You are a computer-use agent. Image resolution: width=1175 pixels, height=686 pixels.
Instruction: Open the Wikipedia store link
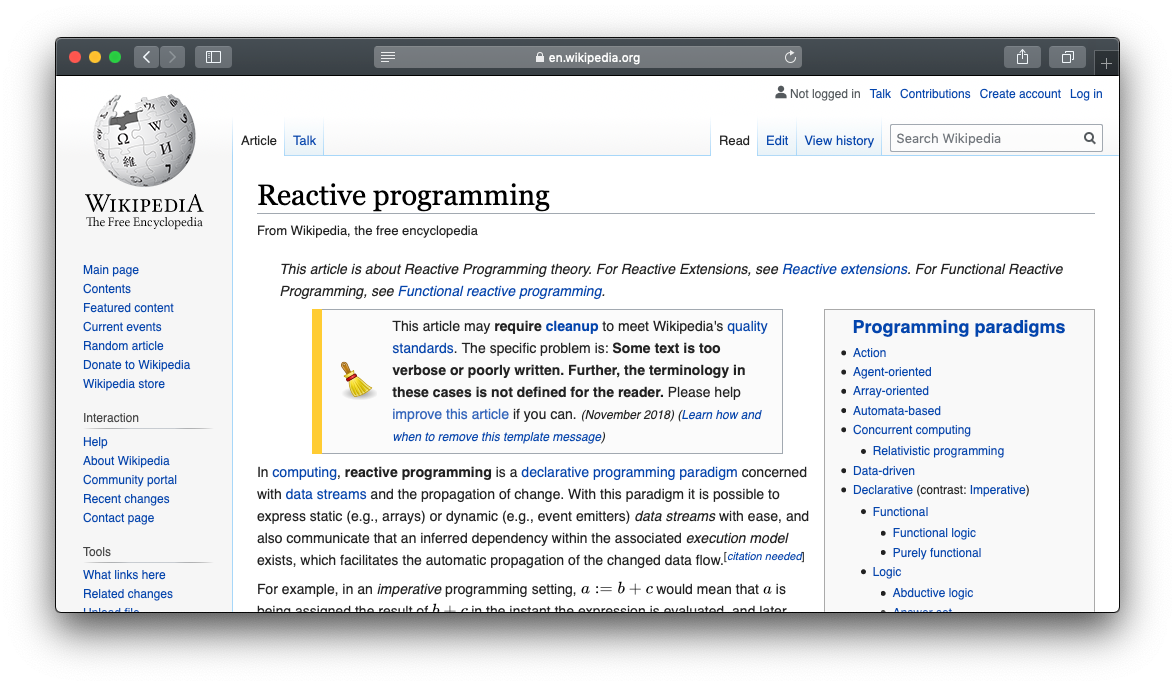124,384
